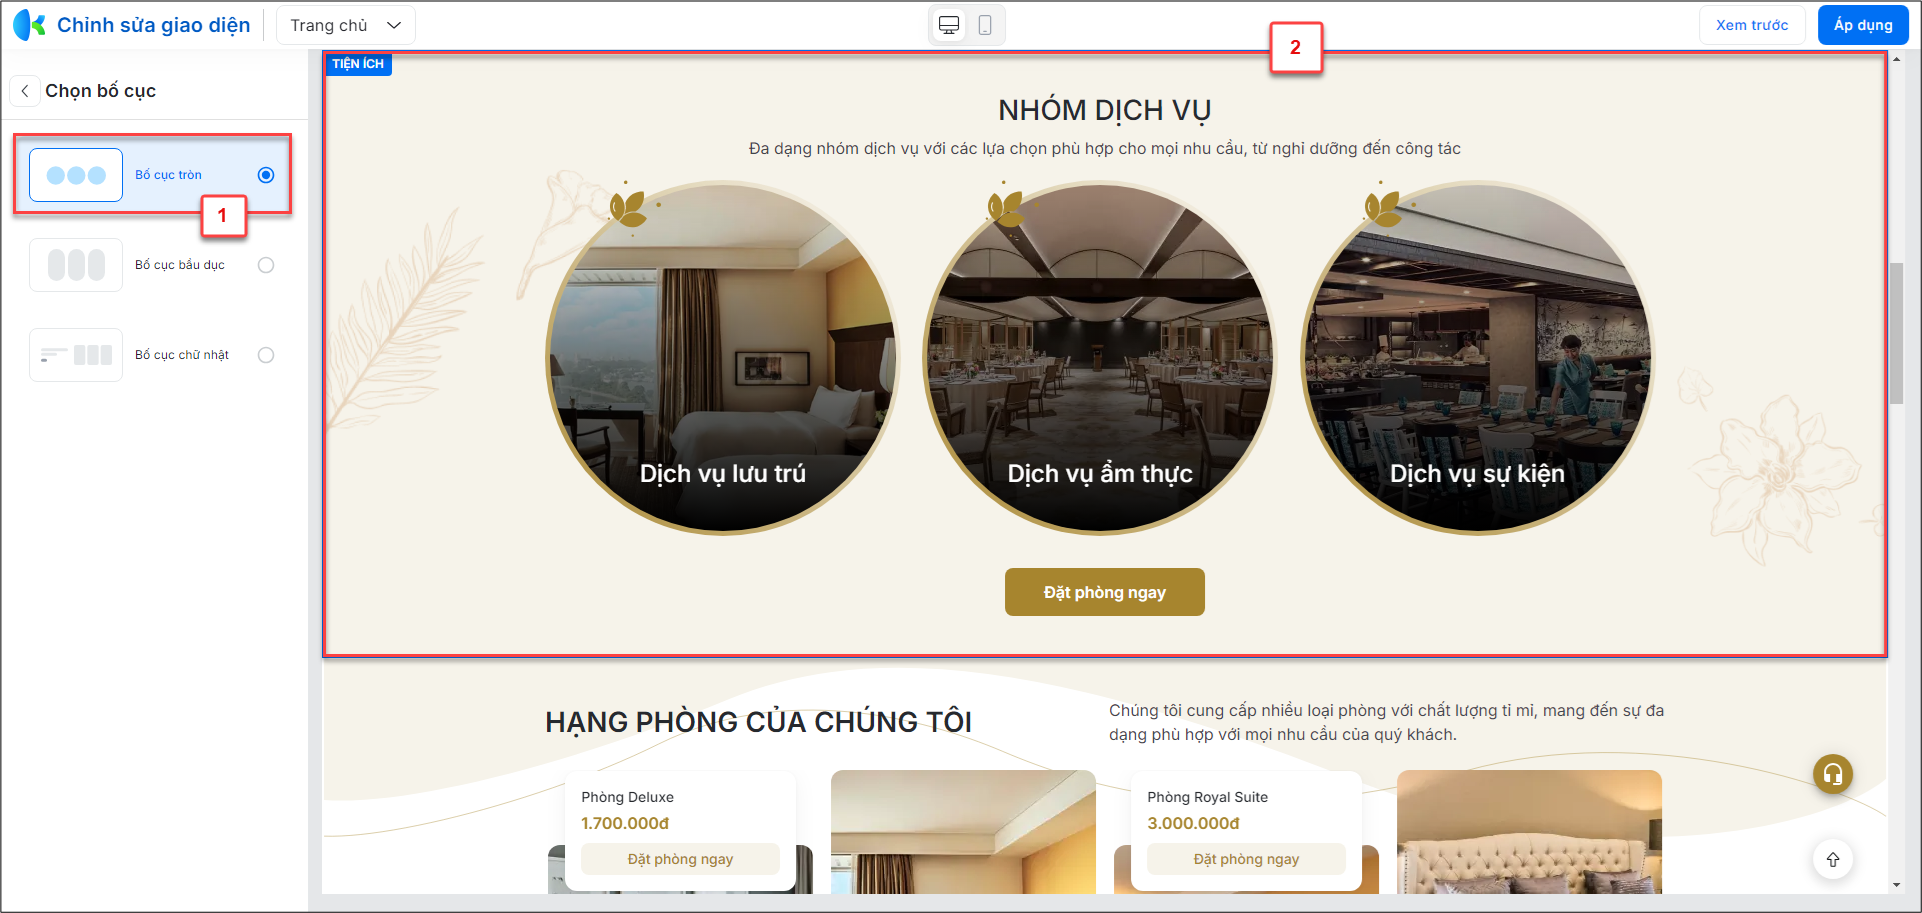
Task: Open the Trang chủ page dropdown
Action: pyautogui.click(x=345, y=25)
